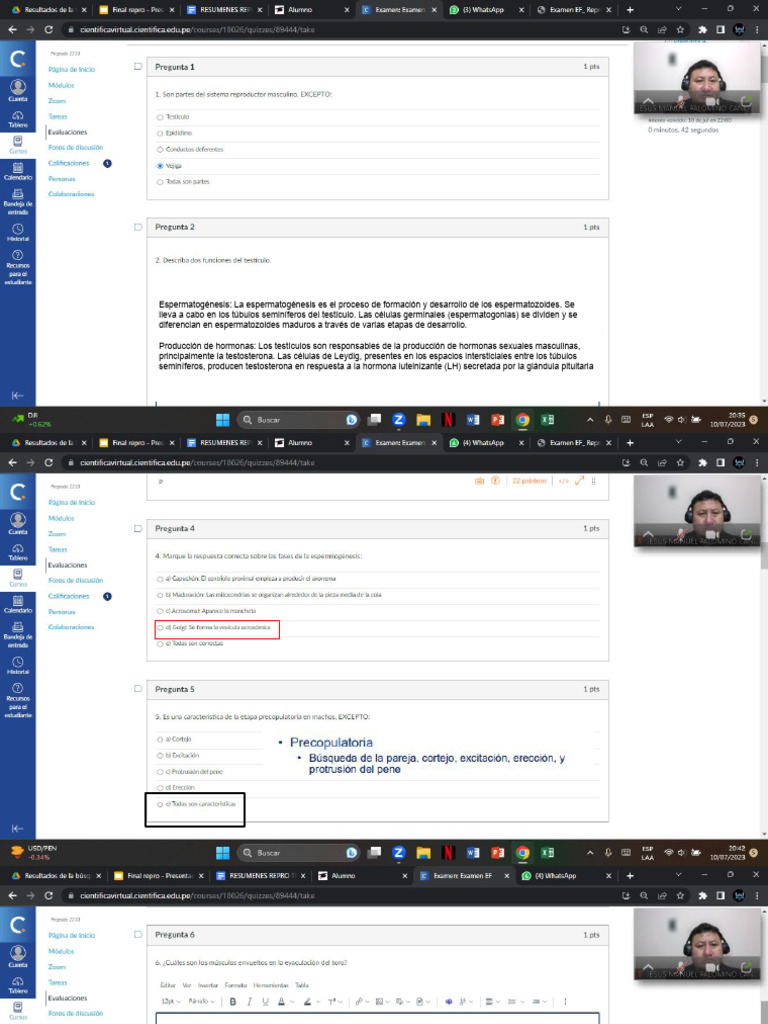Open File Explorer in taskbar with USD/PEN widget
This screenshot has width=768, height=1024.
coord(423,852)
